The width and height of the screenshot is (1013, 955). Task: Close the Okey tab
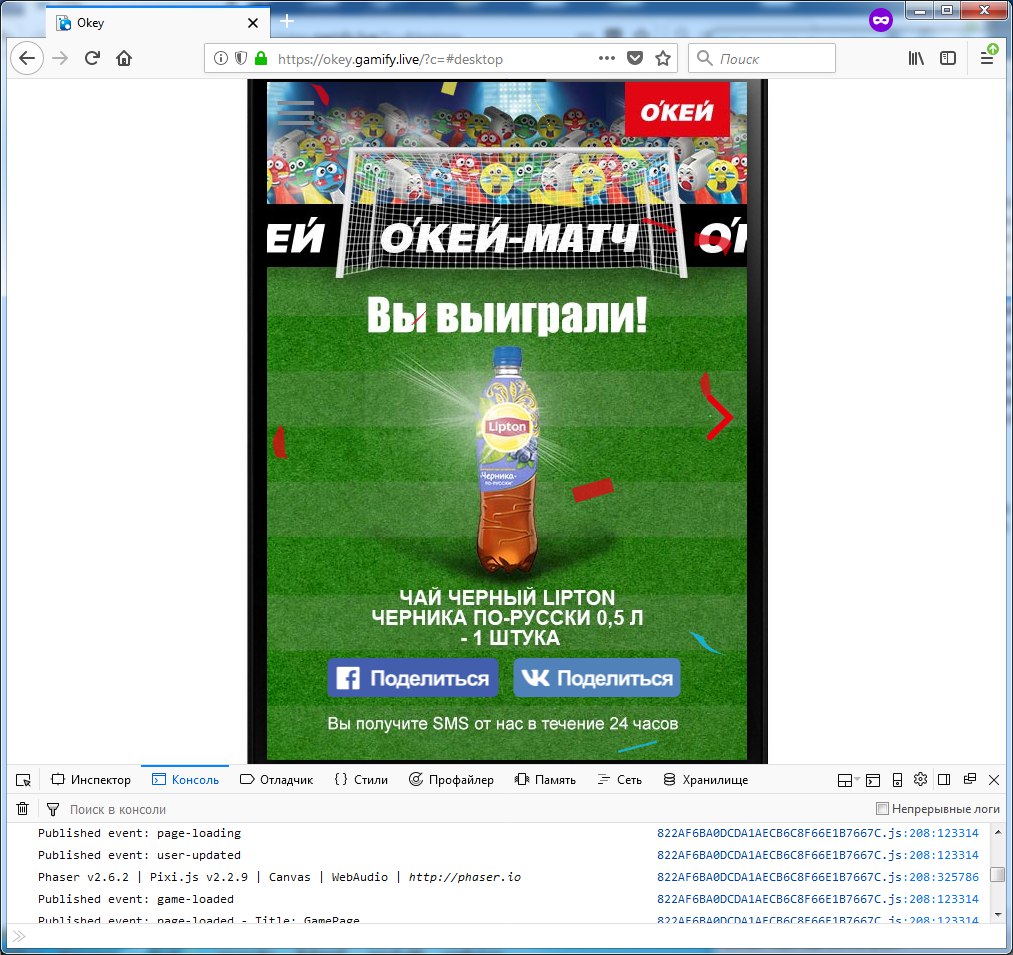tap(253, 23)
